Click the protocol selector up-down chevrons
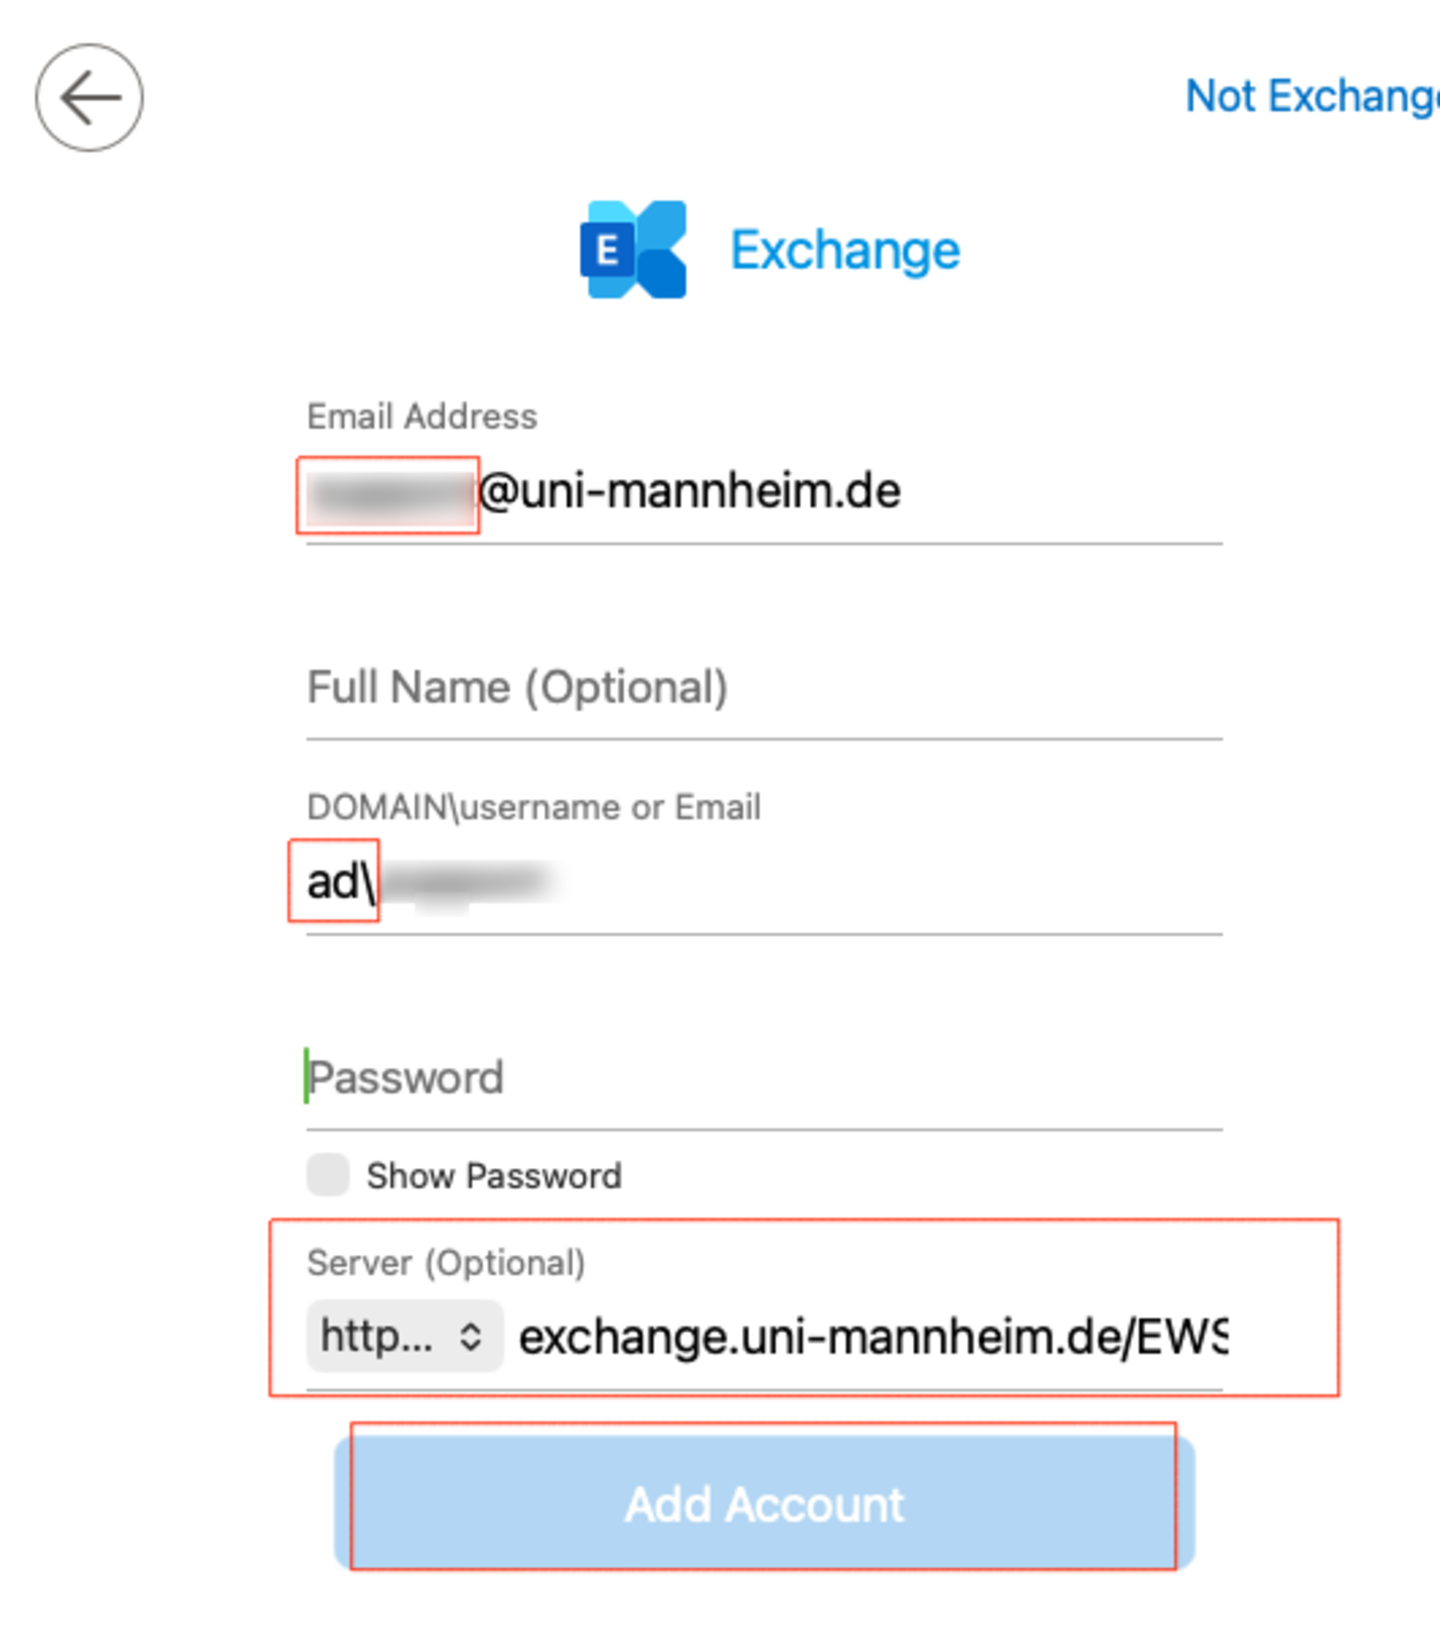The image size is (1440, 1633). tap(470, 1337)
